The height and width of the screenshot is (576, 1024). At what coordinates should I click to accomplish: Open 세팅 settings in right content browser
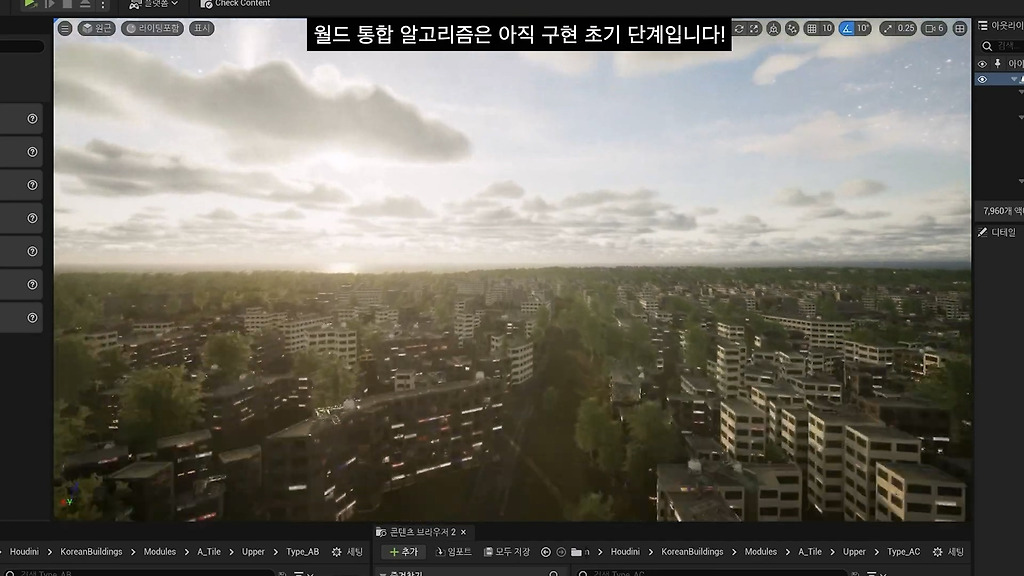[x=949, y=552]
